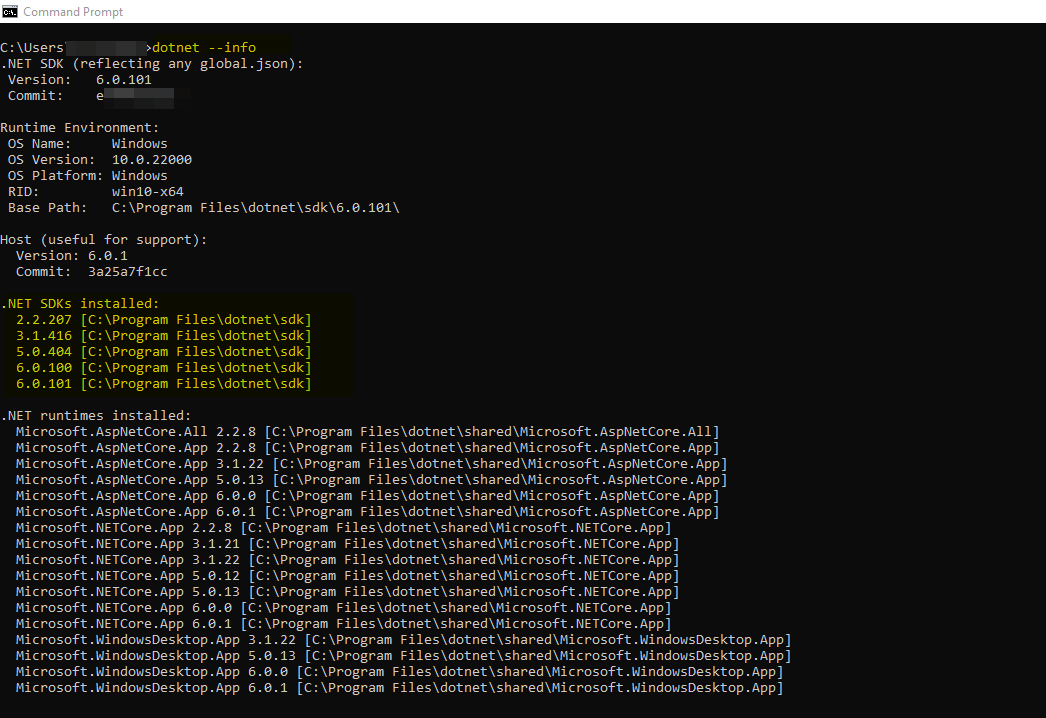
Task: Click the Microsoft.WindowsDesktop.App 3.1.22 line
Action: coord(404,640)
